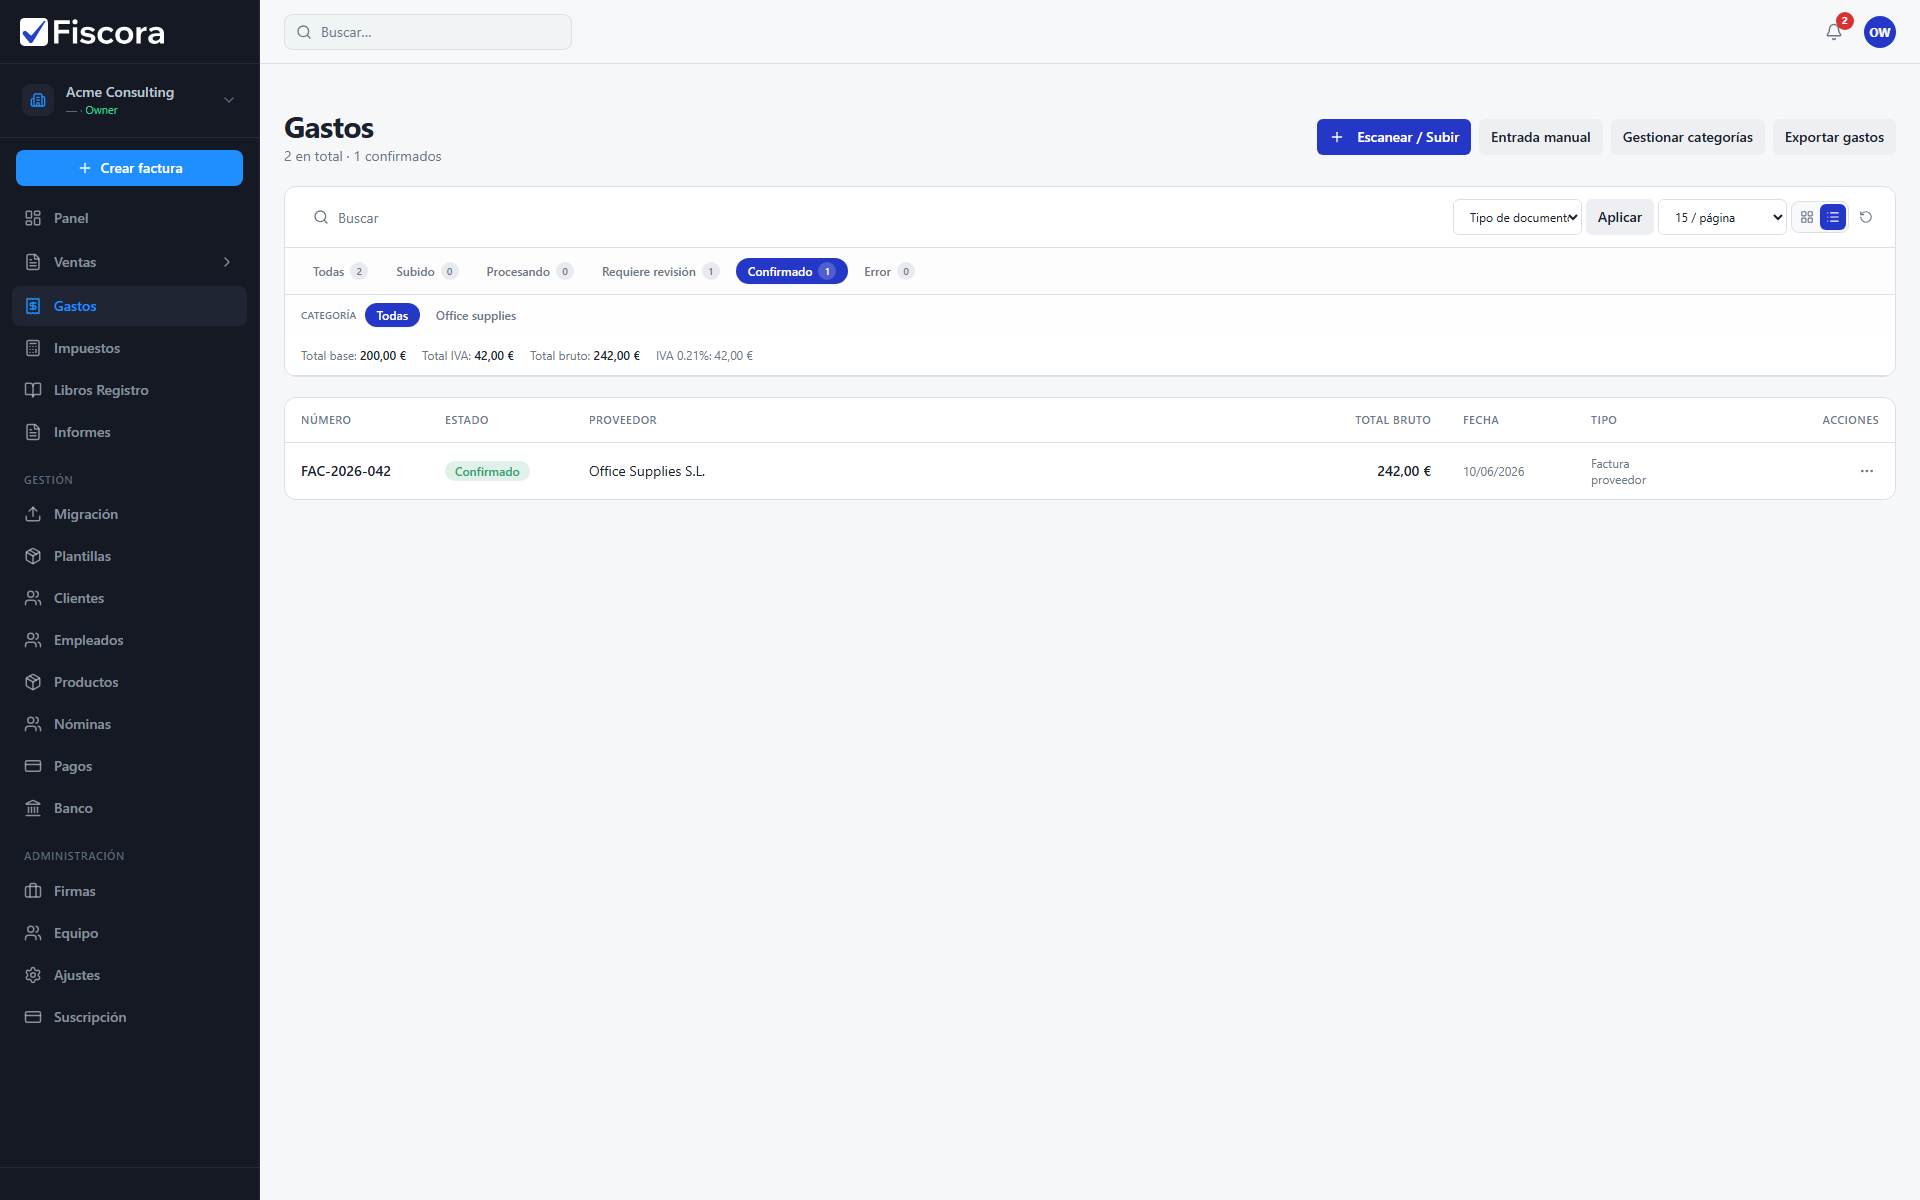Click the Aplicar filter button

(x=1619, y=217)
